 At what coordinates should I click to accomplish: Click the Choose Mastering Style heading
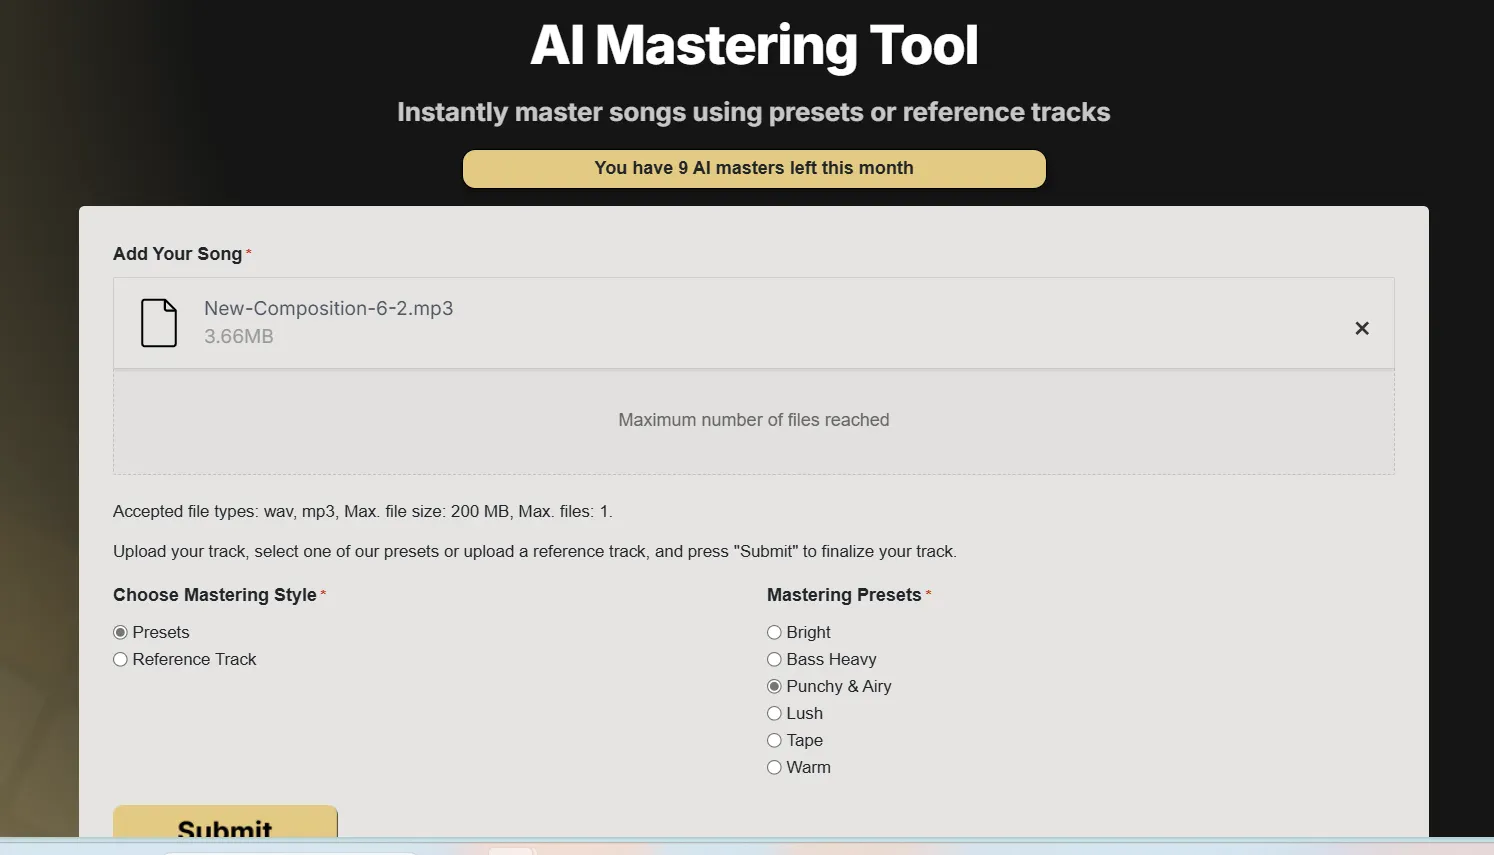[x=215, y=594]
